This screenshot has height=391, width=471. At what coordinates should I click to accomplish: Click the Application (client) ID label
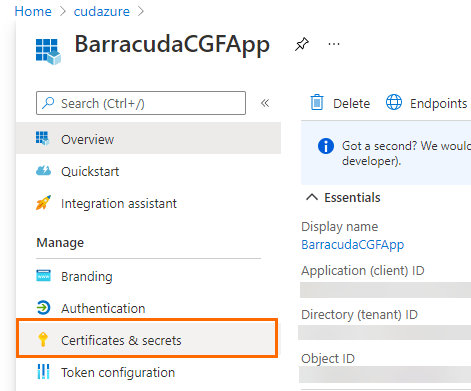pyautogui.click(x=363, y=270)
